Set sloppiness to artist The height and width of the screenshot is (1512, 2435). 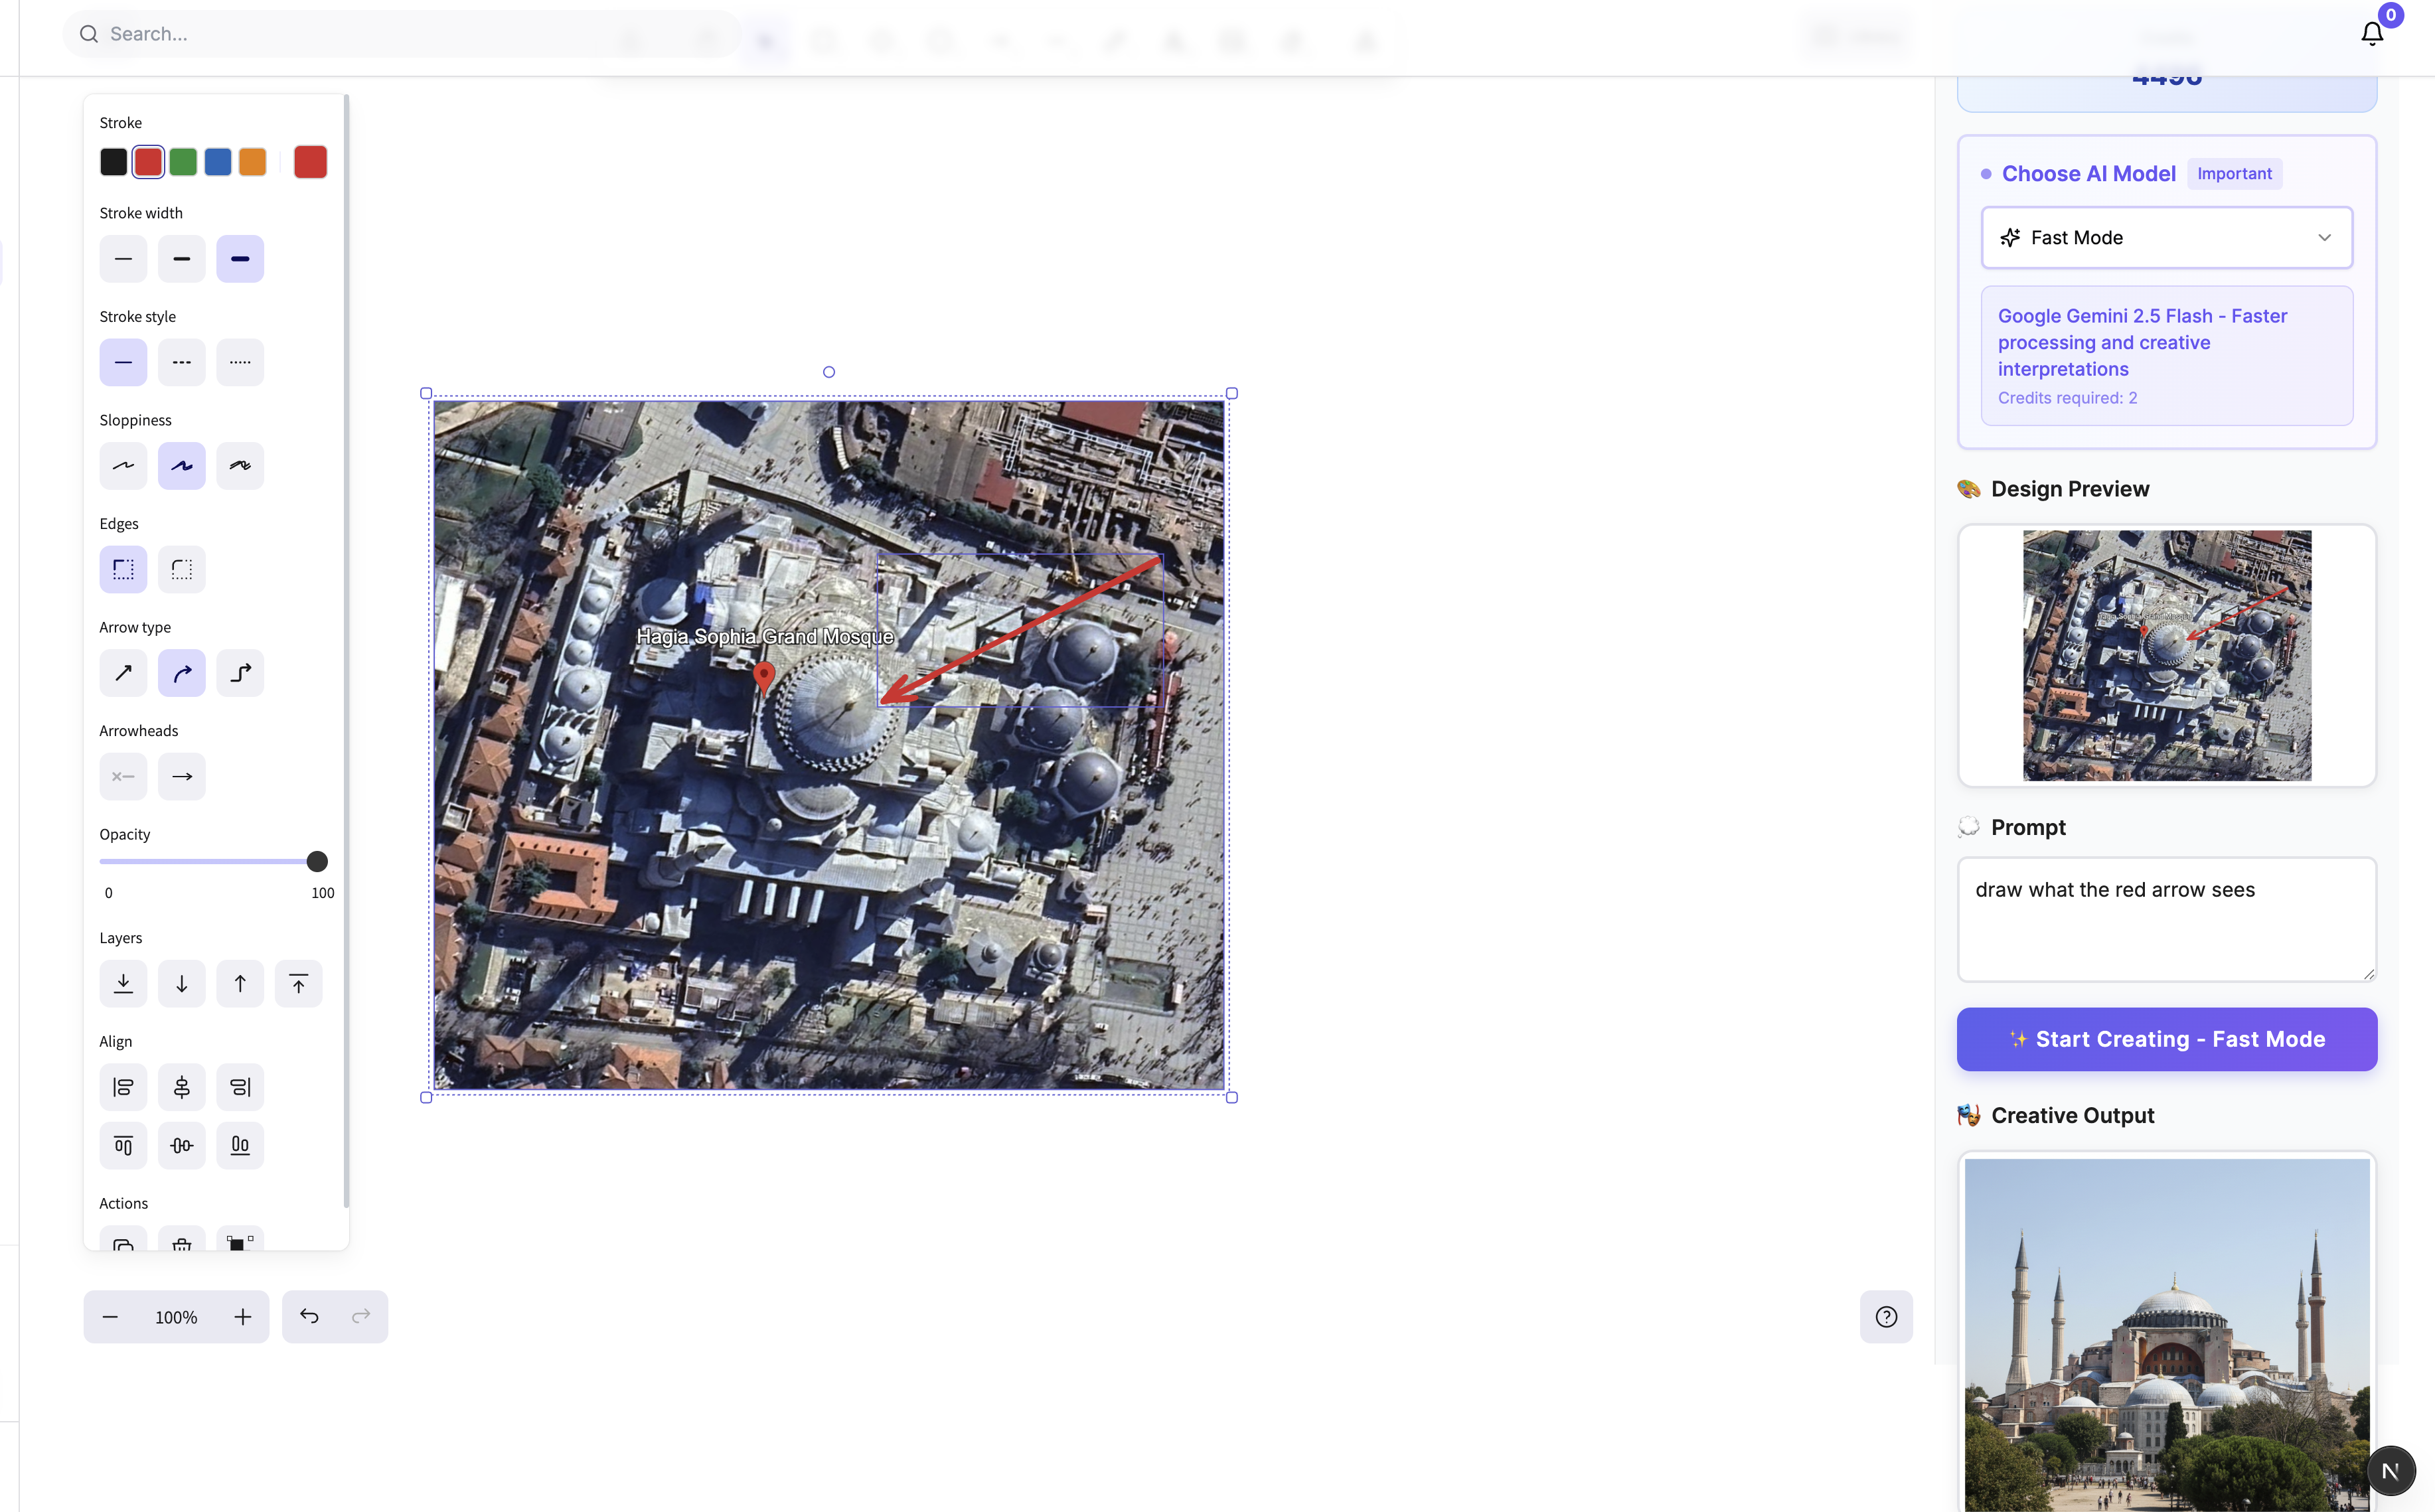point(181,466)
